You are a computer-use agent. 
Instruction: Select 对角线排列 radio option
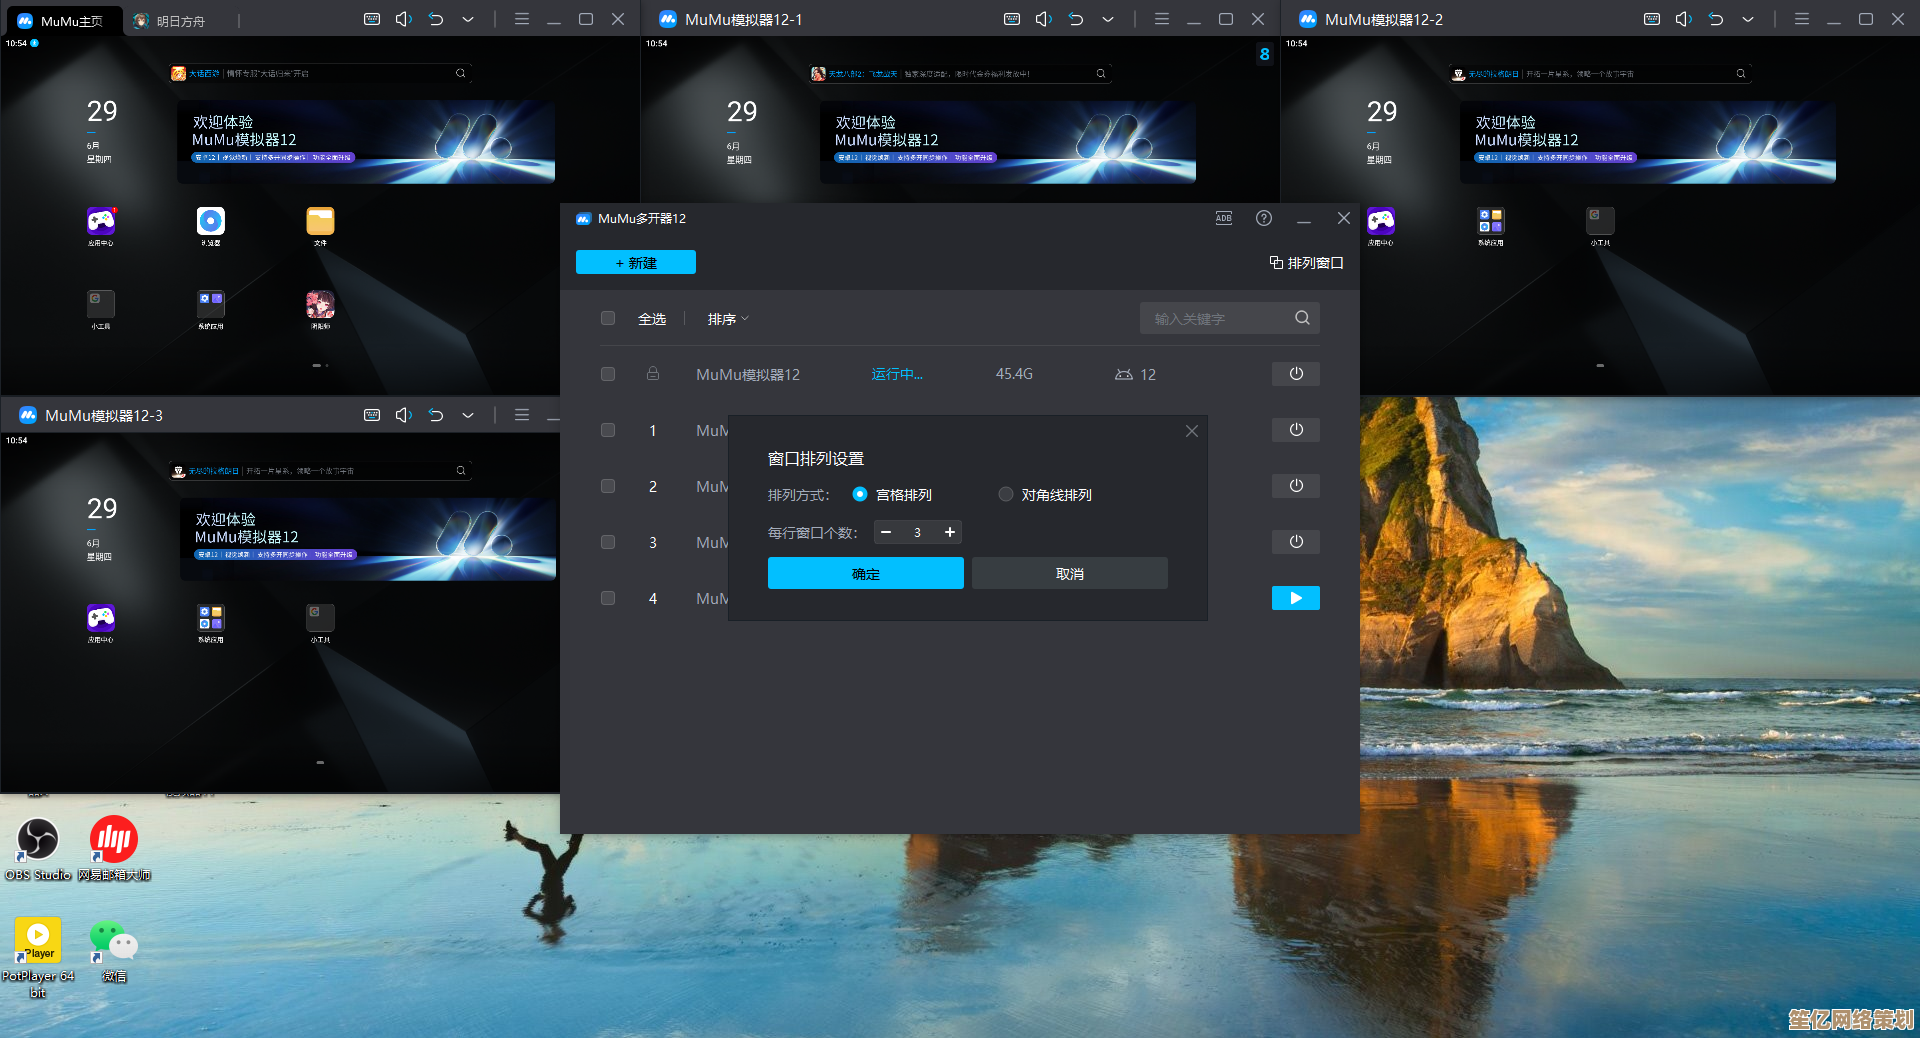[1006, 494]
